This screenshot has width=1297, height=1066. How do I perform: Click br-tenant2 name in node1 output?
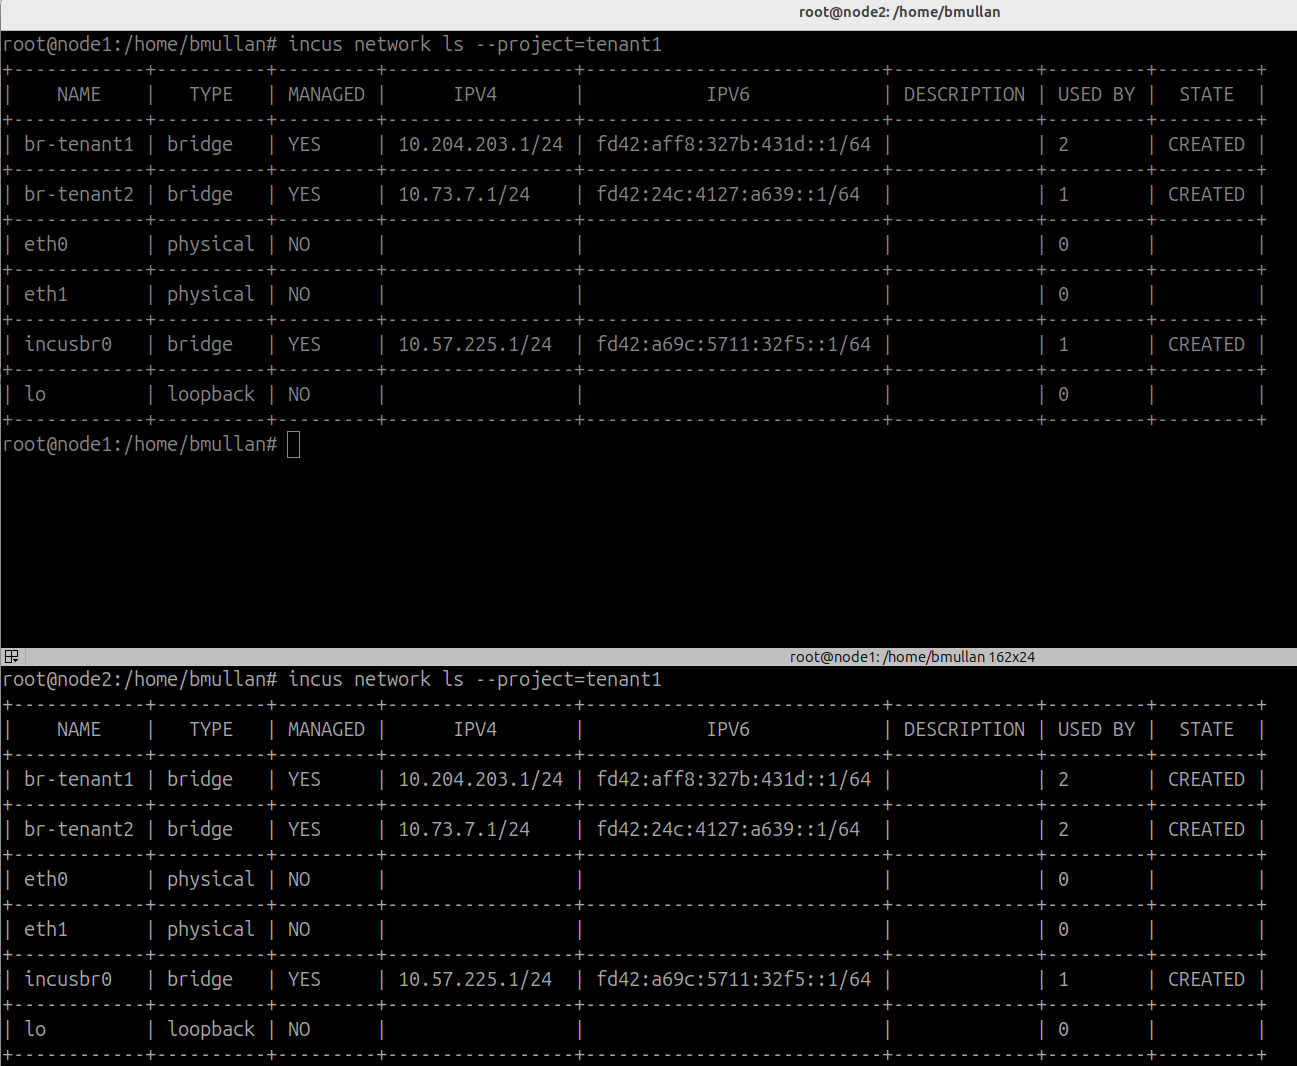(79, 194)
